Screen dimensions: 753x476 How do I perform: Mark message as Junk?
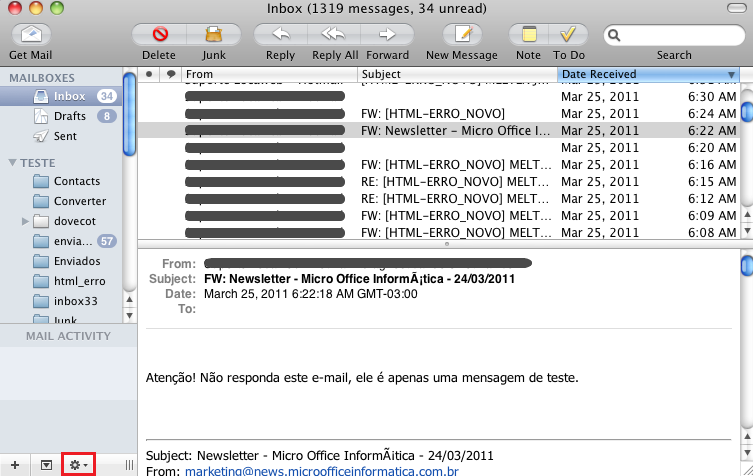214,35
